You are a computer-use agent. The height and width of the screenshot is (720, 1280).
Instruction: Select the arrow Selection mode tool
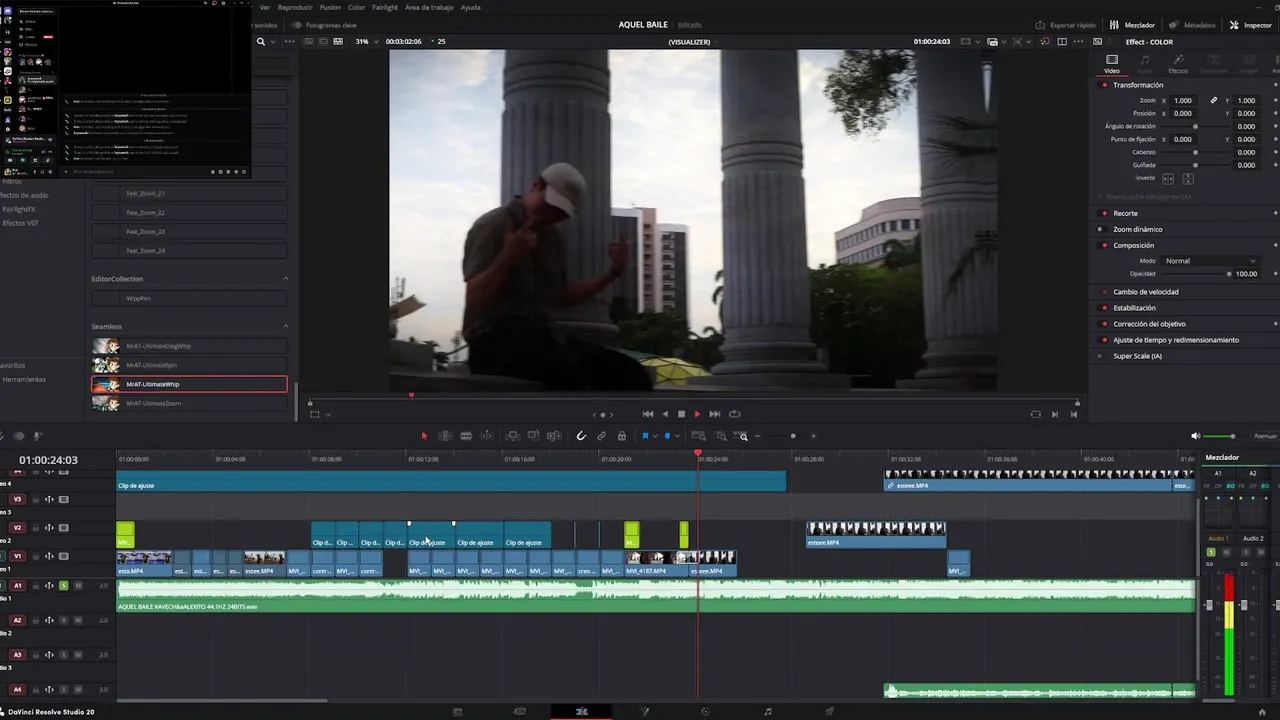point(424,436)
